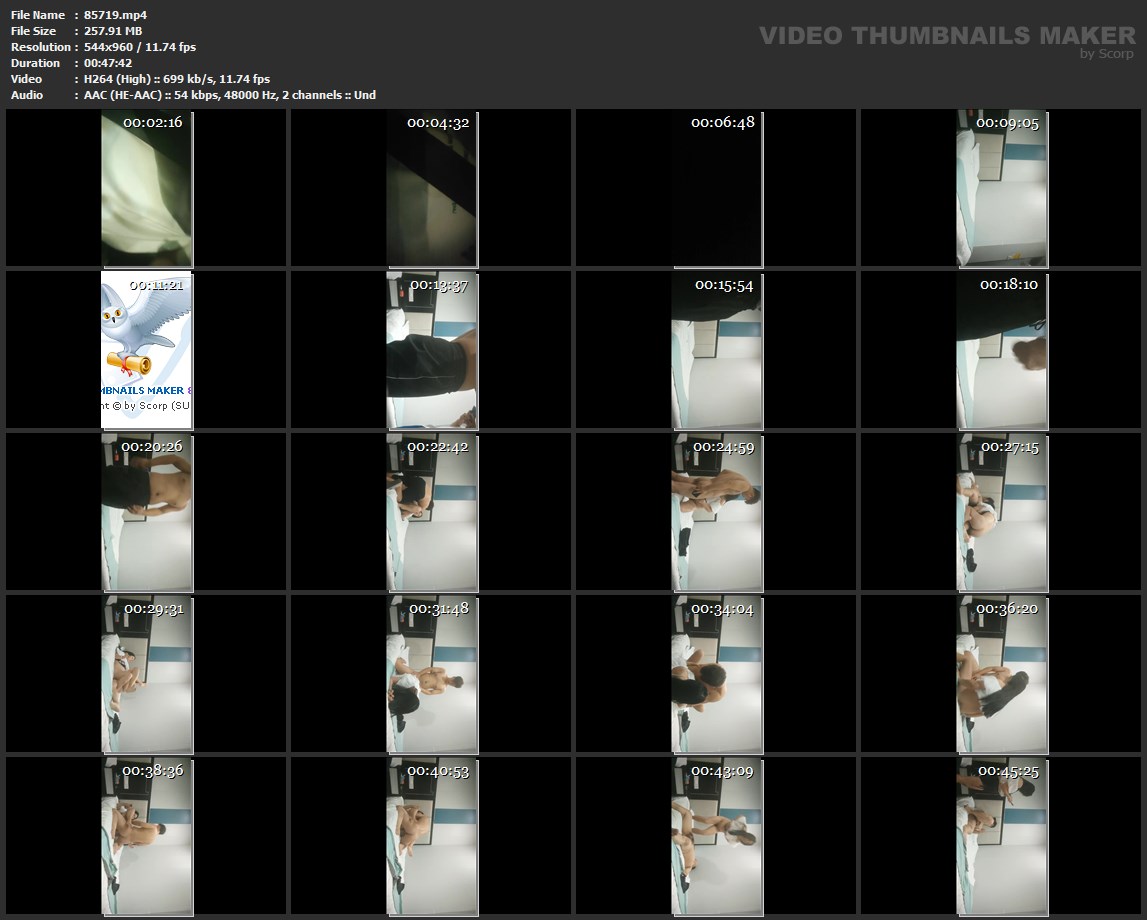This screenshot has height=920, width=1147.
Task: Select the Duration value 00:47:42
Action: (108, 63)
